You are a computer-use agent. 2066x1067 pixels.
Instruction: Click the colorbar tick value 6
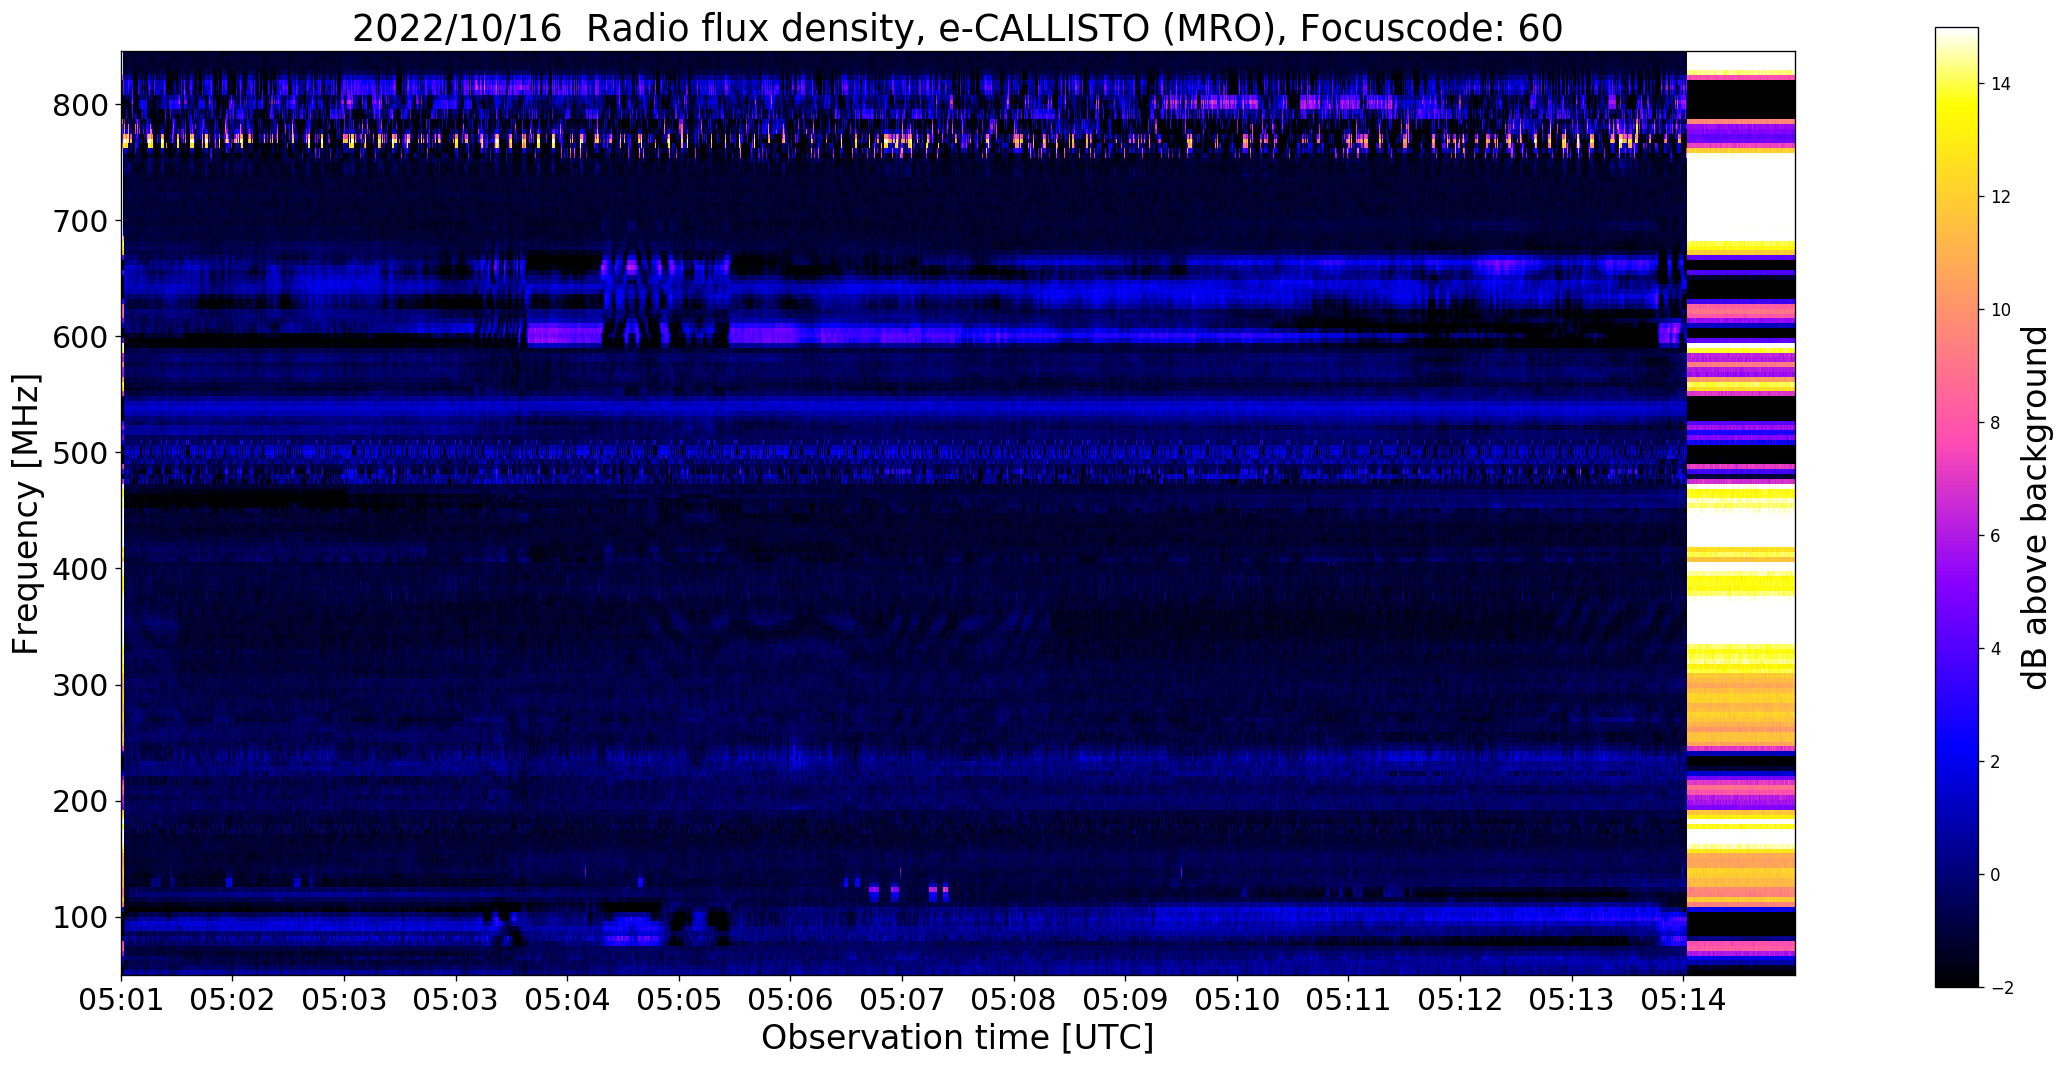(x=1996, y=536)
